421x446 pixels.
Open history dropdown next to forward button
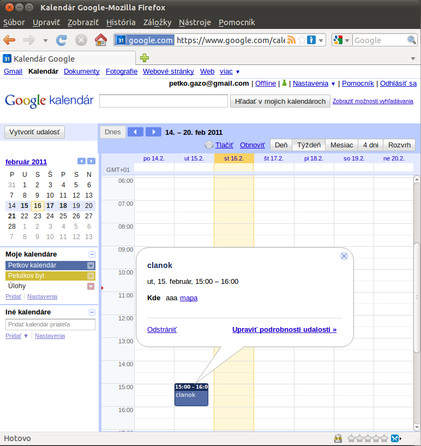click(45, 41)
